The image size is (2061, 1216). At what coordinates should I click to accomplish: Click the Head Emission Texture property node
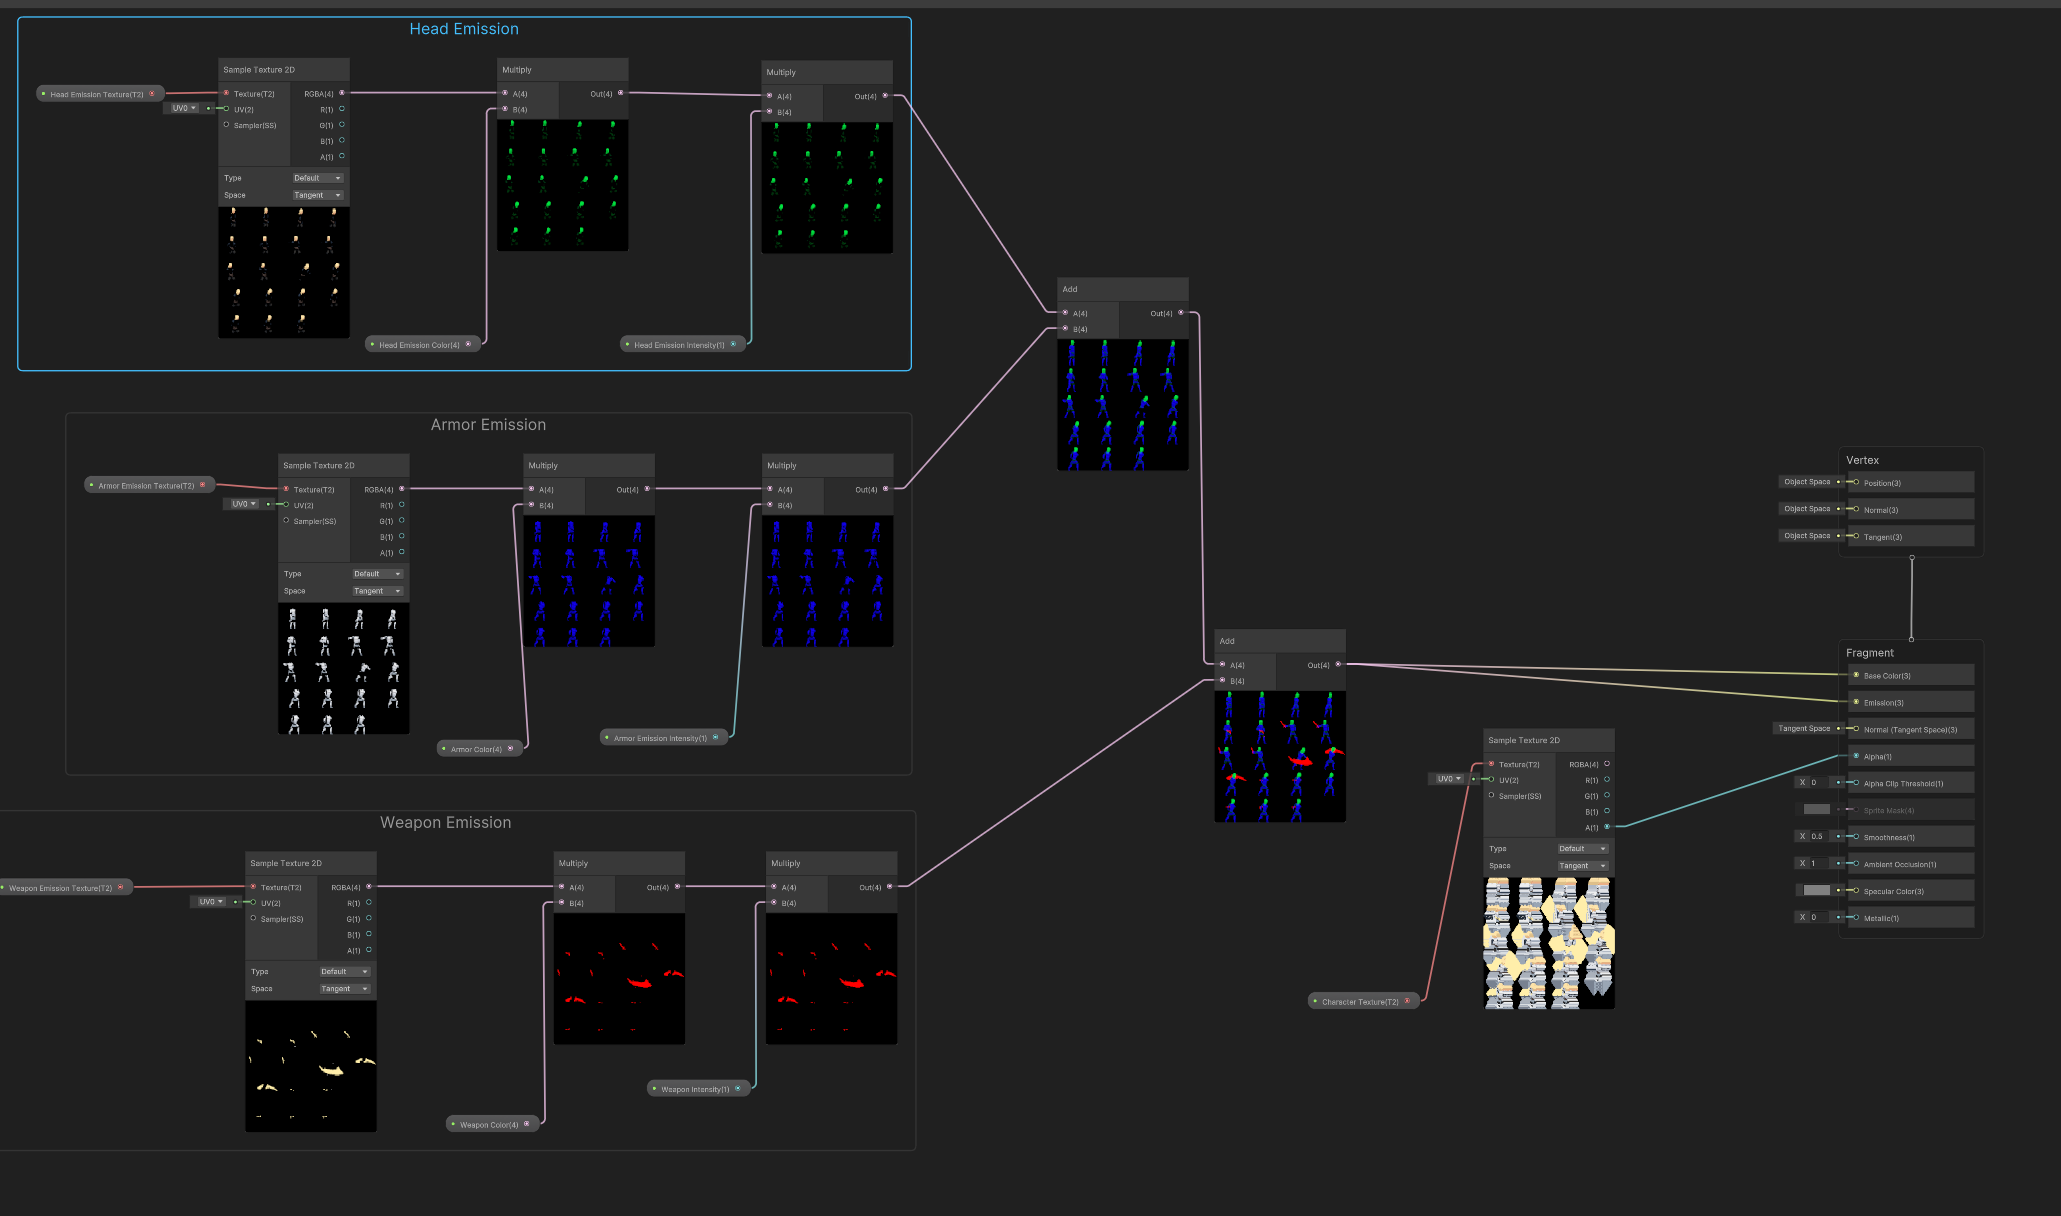point(97,94)
